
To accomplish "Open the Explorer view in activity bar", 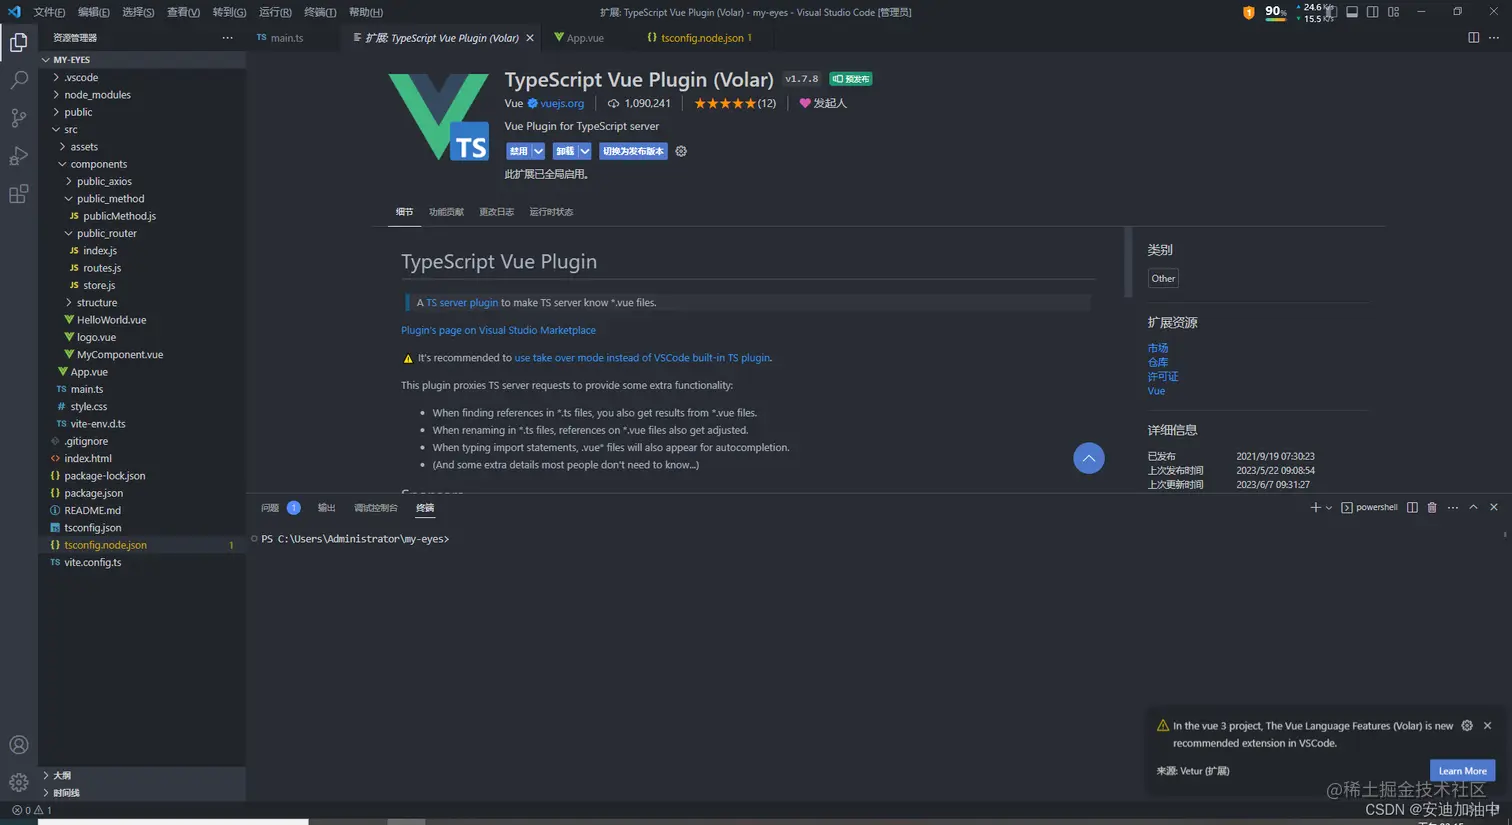I will [x=18, y=42].
